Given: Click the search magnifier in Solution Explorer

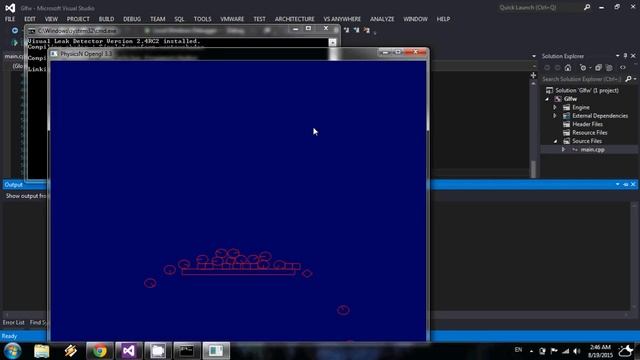Looking at the screenshot, I should coord(628,79).
